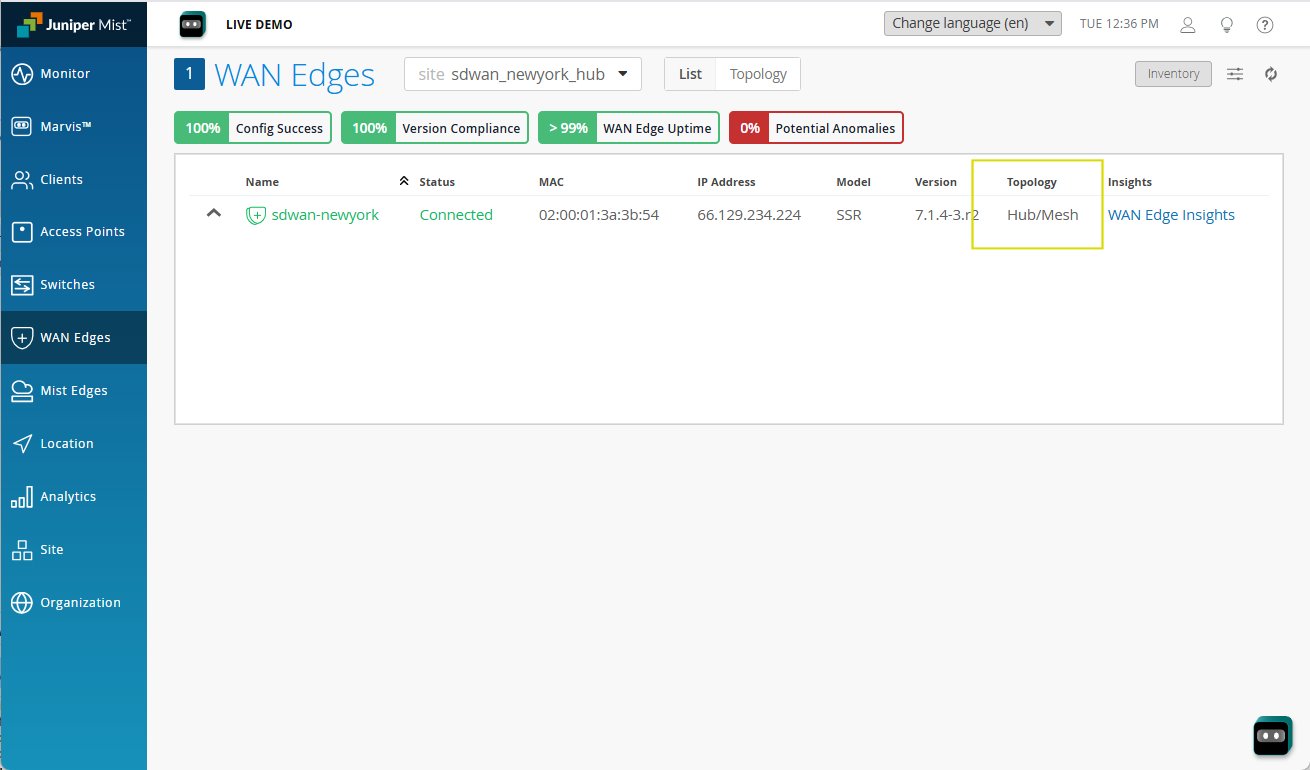Click the Insights column header
The height and width of the screenshot is (770, 1310).
(x=1130, y=182)
